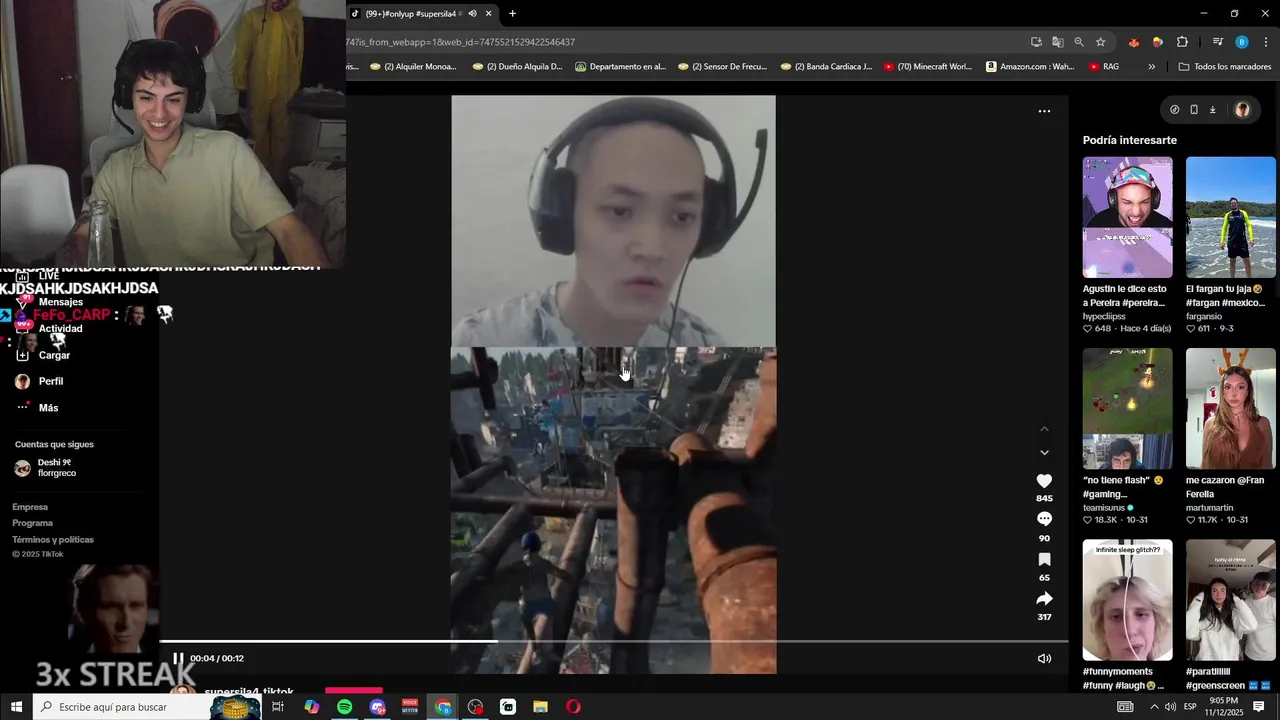Open the Amazon.com bookmark

pos(1030,67)
